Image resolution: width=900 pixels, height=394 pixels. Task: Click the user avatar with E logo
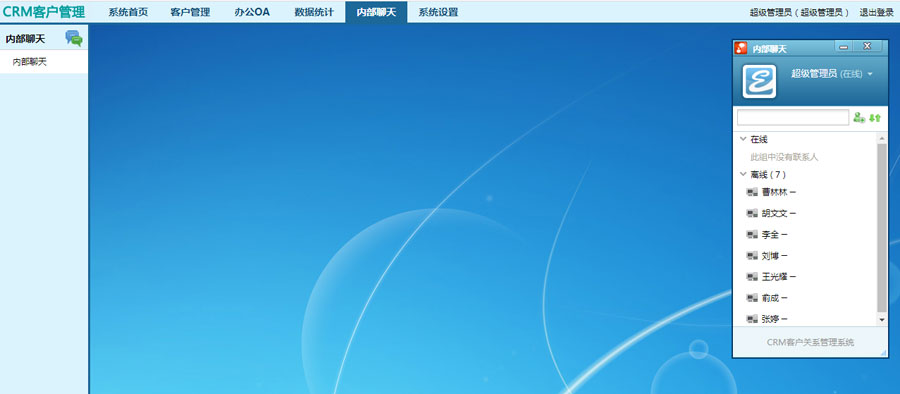pyautogui.click(x=759, y=81)
